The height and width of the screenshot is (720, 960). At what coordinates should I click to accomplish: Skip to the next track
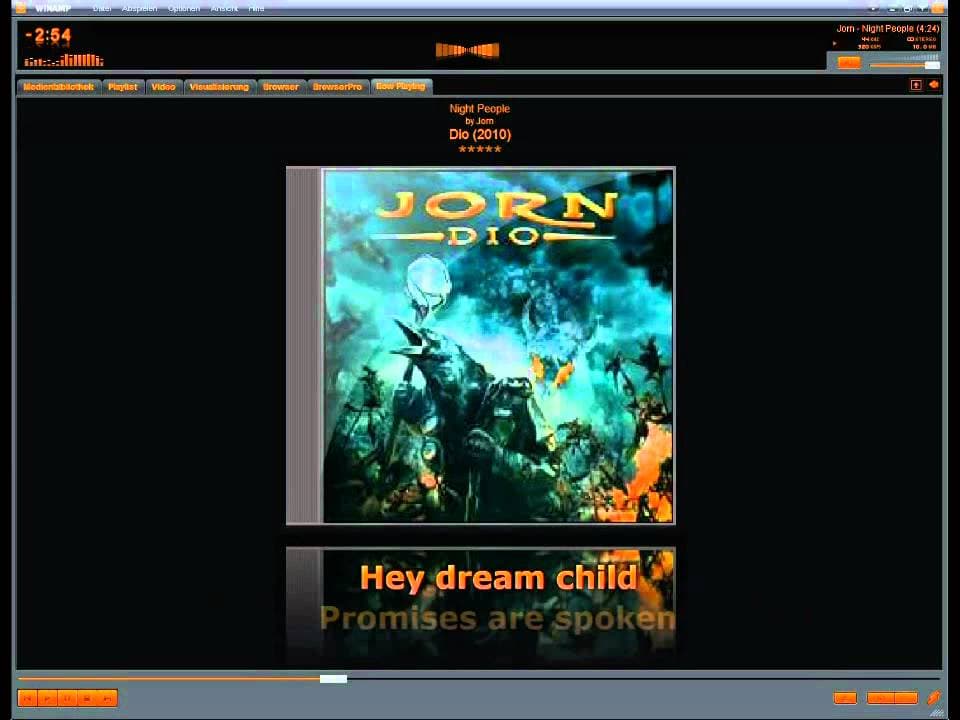coord(107,698)
